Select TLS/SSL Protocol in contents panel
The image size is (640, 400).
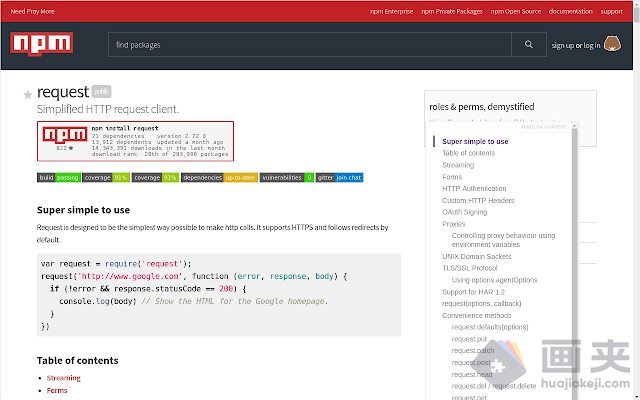[x=469, y=268]
